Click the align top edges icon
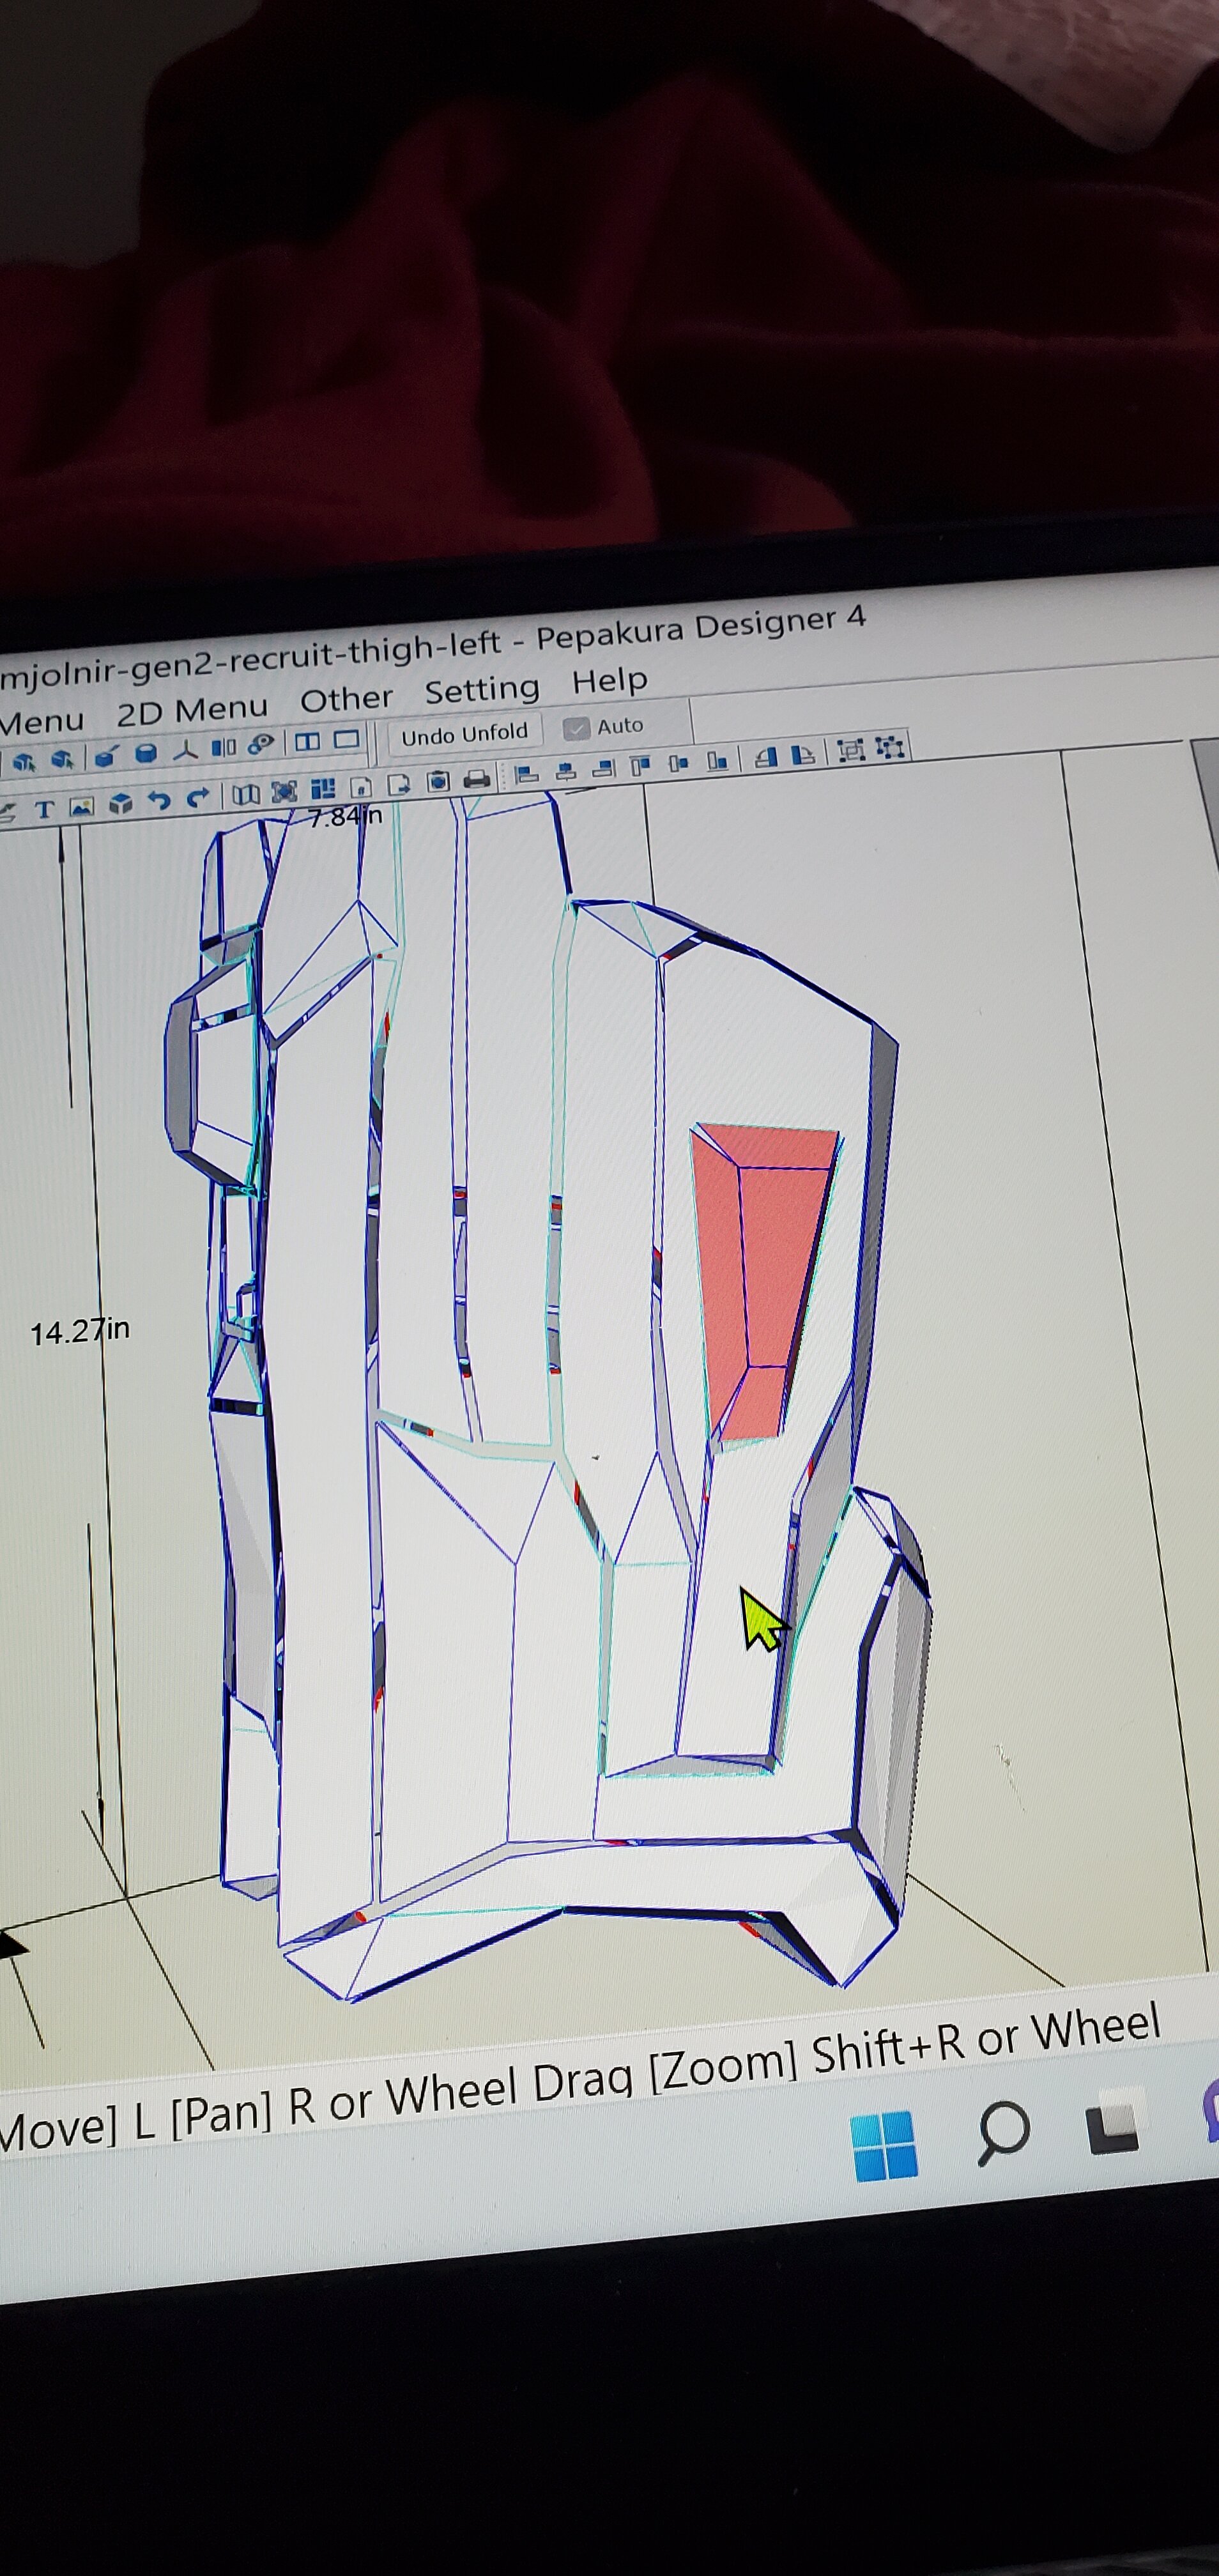The width and height of the screenshot is (1219, 2576). tap(640, 767)
